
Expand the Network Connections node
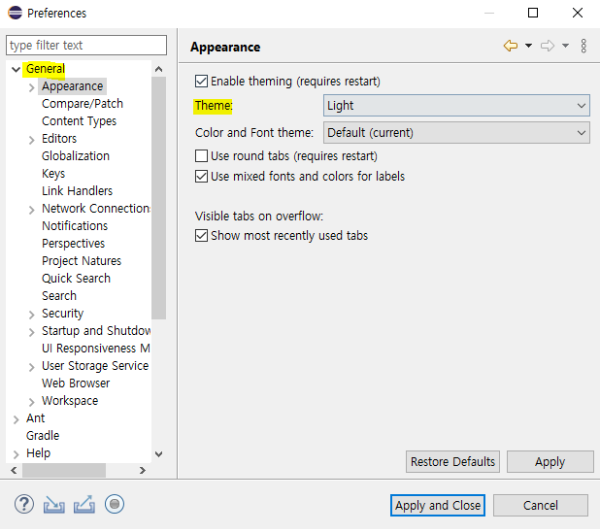(31, 210)
